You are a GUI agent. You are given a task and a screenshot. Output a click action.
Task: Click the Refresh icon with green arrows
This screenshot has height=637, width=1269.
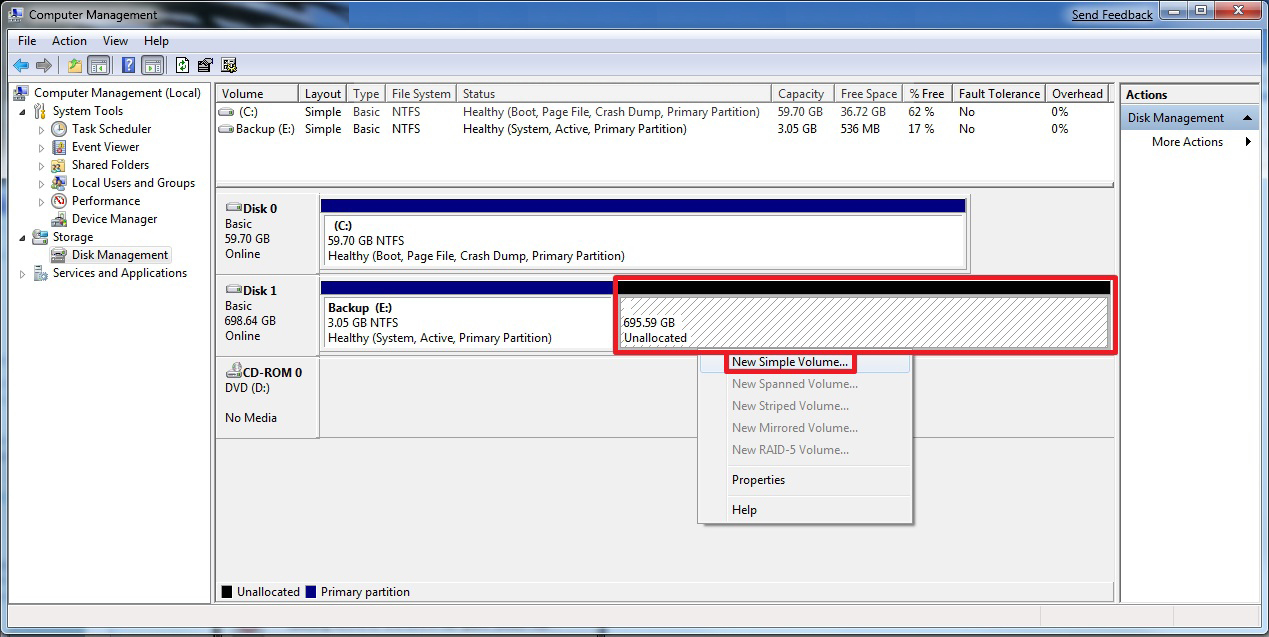(x=183, y=66)
